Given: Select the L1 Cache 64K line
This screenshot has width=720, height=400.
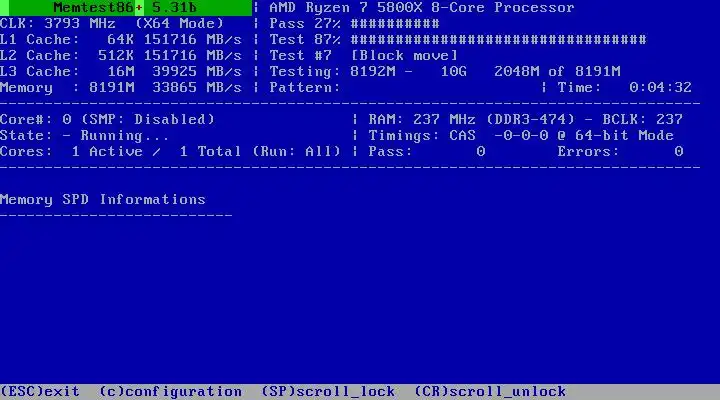Looking at the screenshot, I should click(x=121, y=39).
